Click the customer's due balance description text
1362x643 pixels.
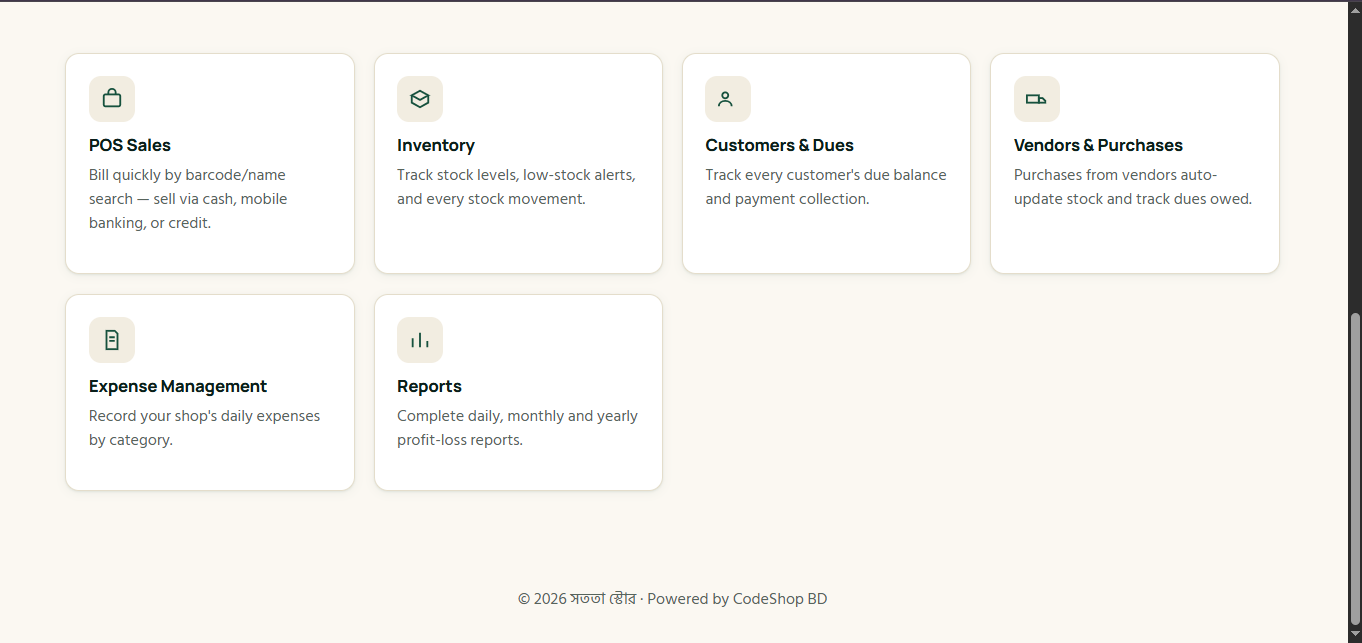(x=826, y=187)
